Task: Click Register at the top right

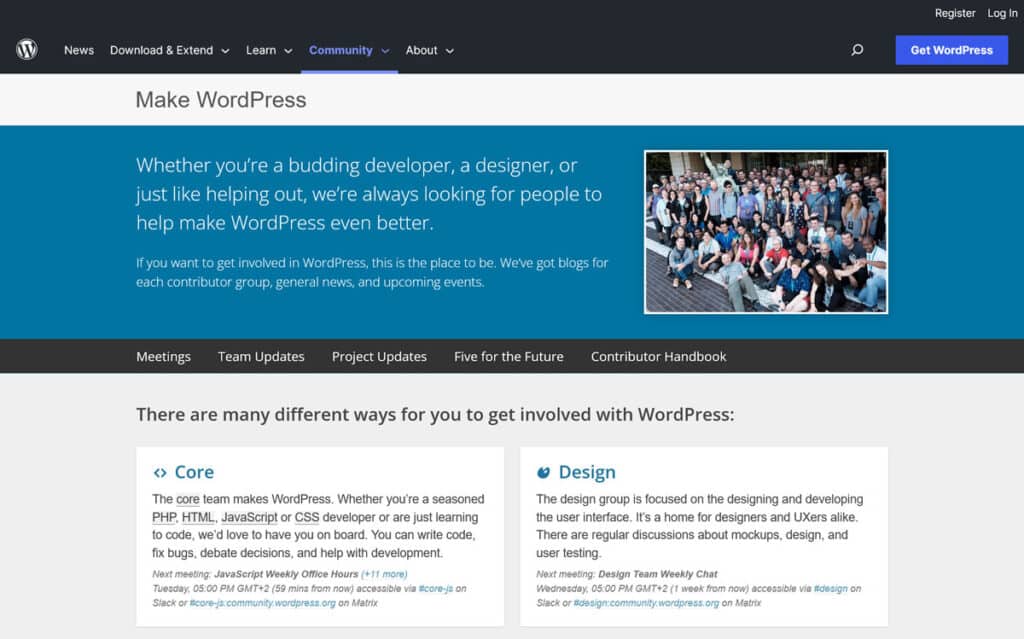Action: pyautogui.click(x=955, y=13)
